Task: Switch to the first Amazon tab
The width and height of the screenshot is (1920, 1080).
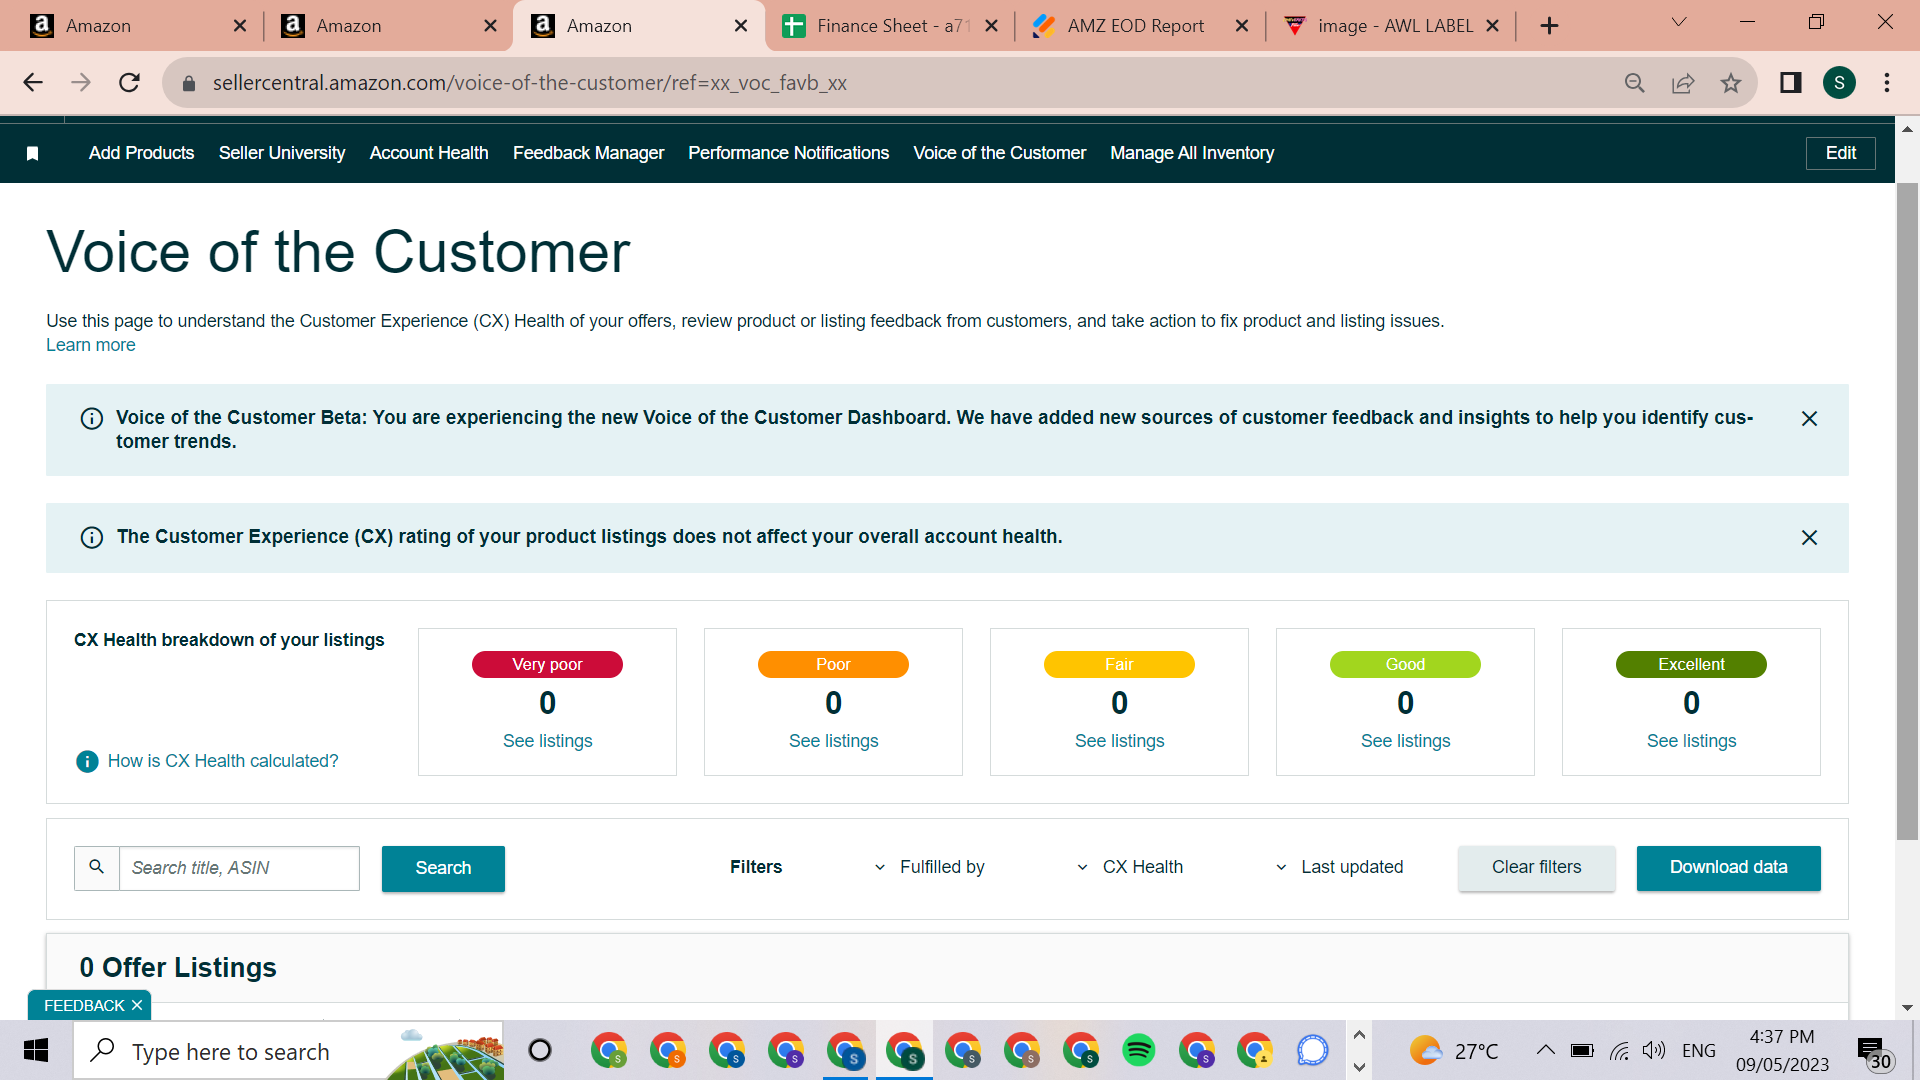Action: [138, 26]
